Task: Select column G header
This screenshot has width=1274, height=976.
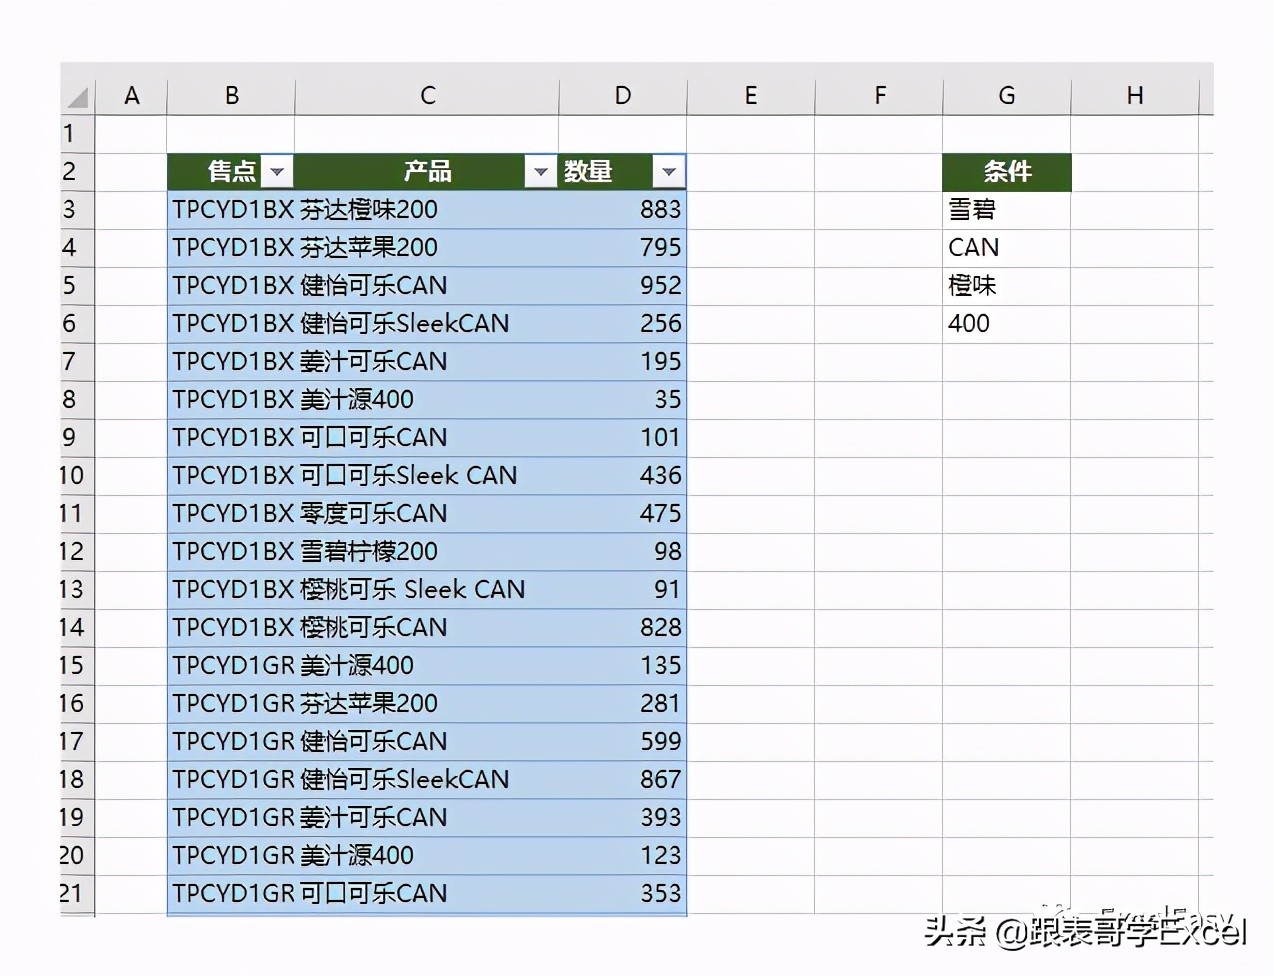Action: click(x=1007, y=96)
